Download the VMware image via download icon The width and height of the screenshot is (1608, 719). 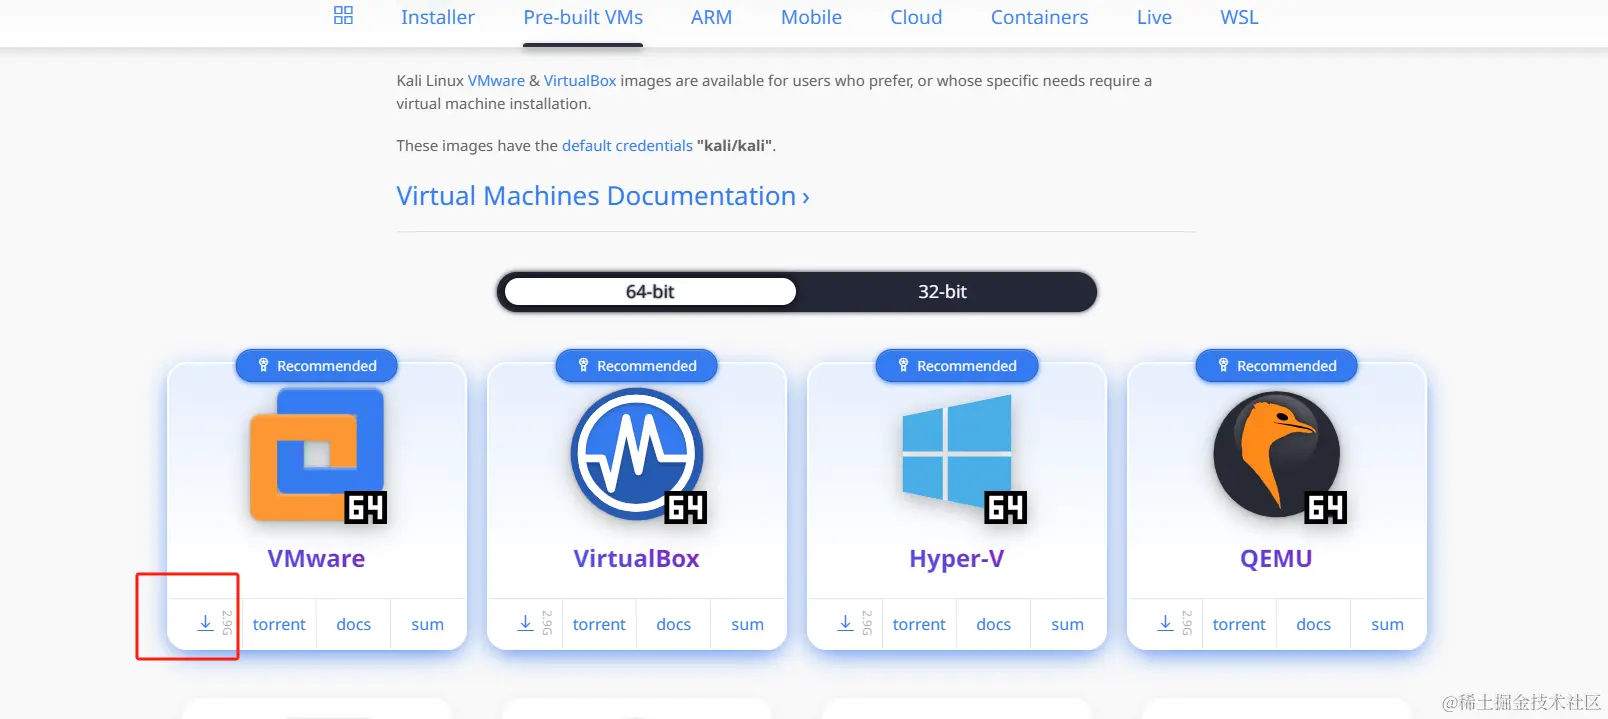point(205,623)
